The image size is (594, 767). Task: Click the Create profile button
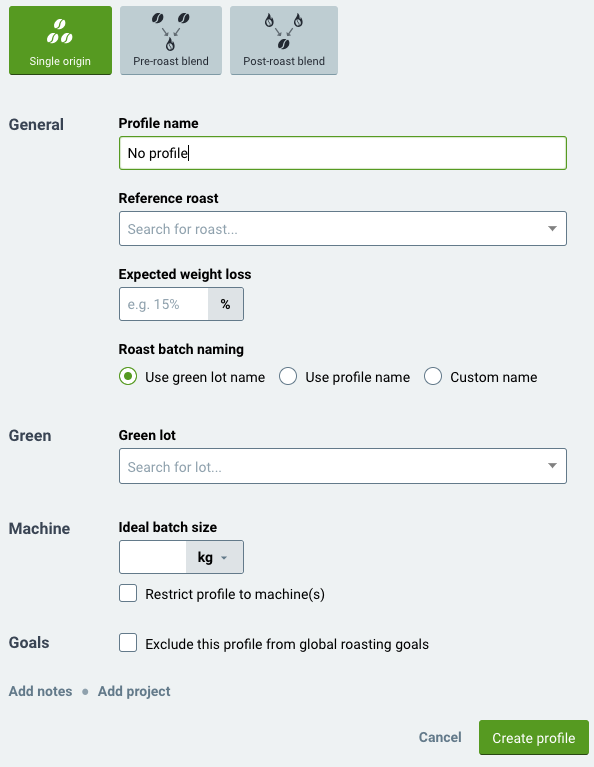[534, 738]
